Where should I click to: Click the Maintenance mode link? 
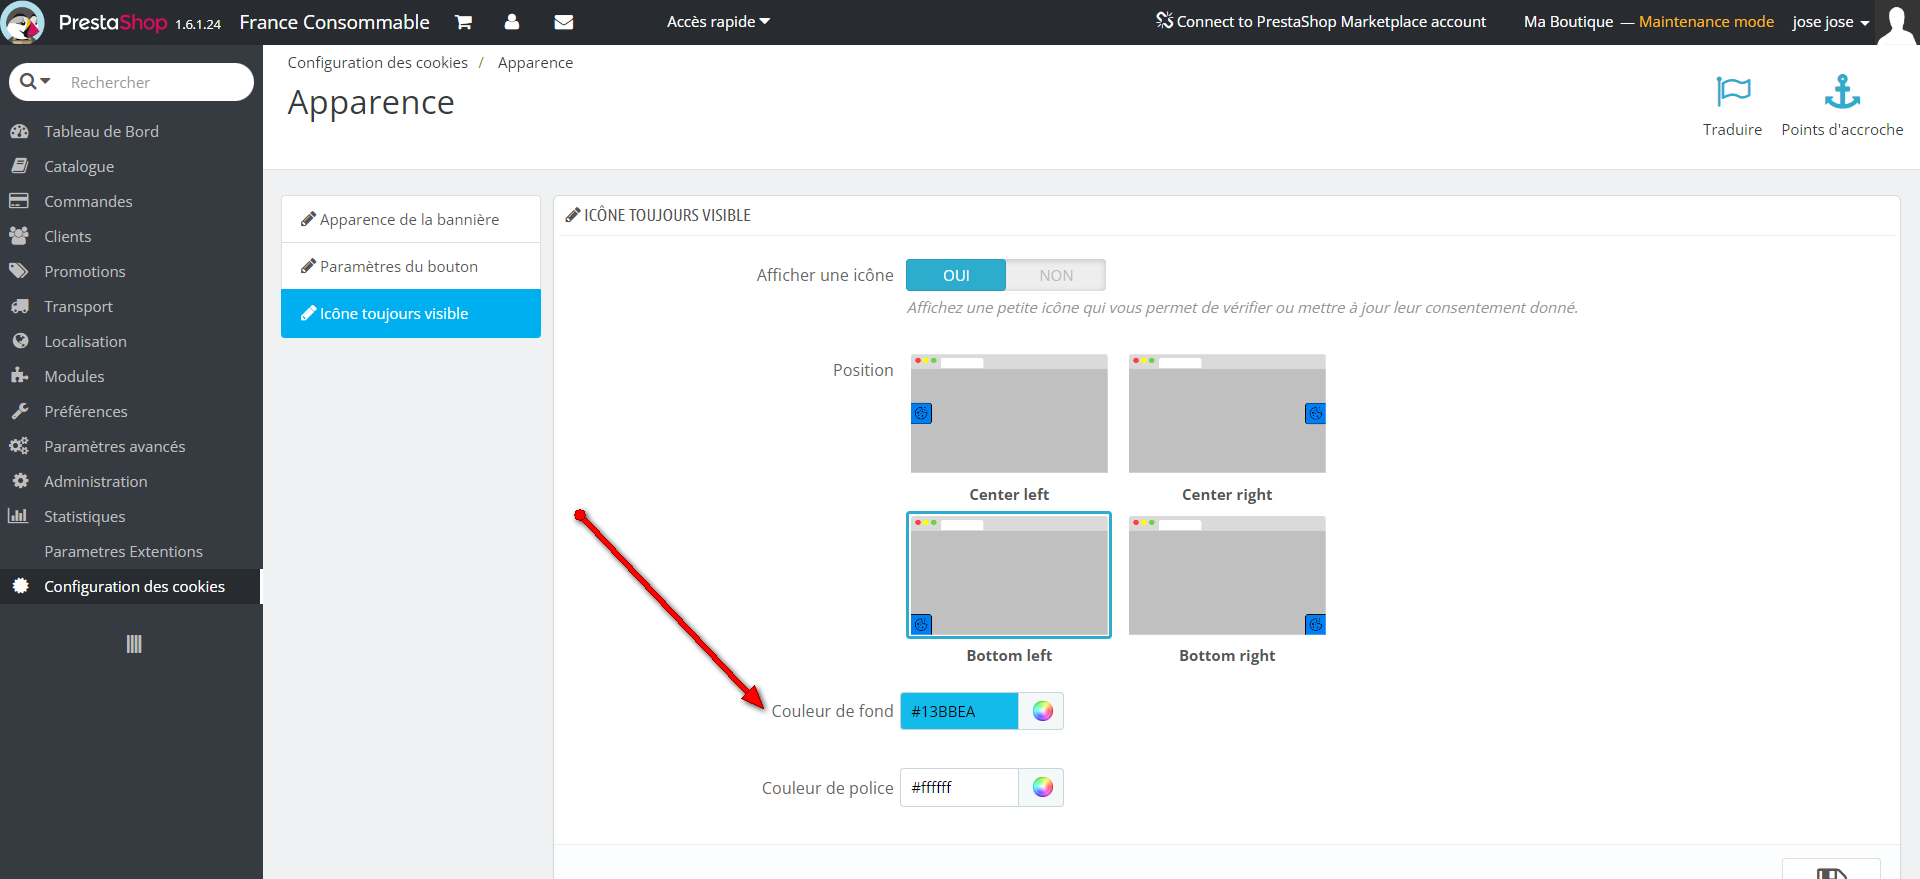tap(1706, 22)
